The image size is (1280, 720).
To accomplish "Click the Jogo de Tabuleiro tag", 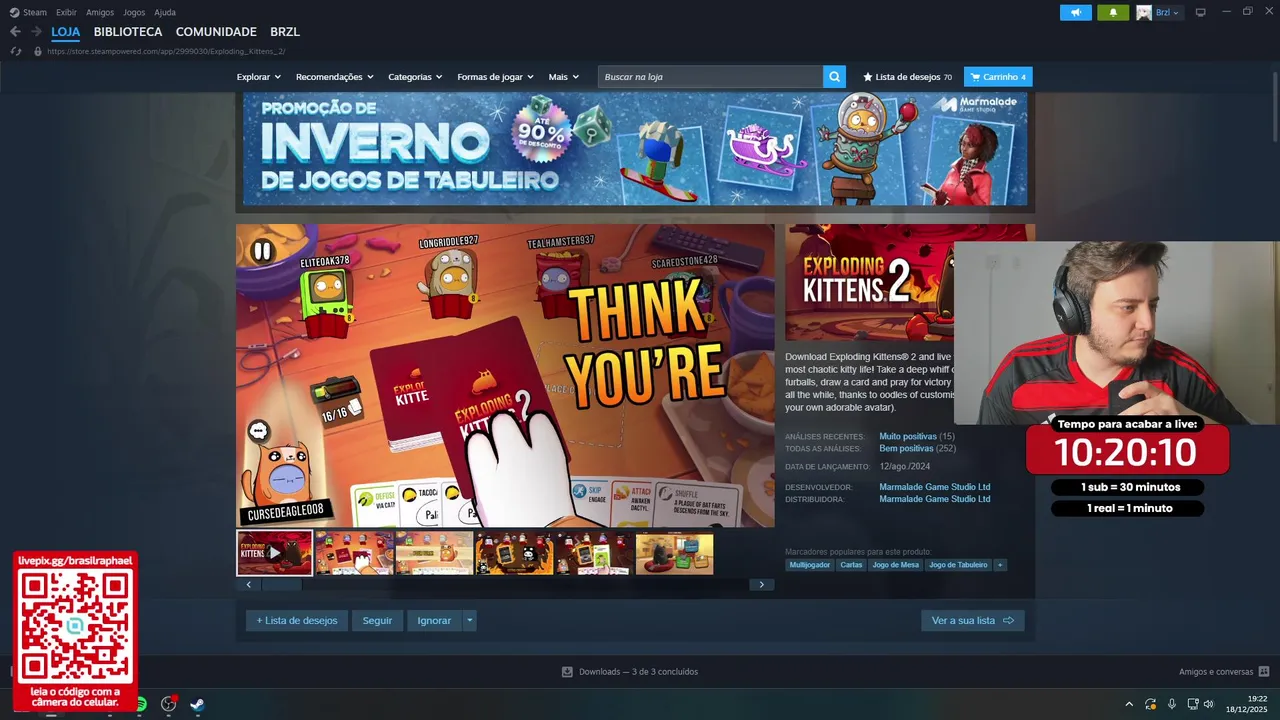I will coord(958,565).
